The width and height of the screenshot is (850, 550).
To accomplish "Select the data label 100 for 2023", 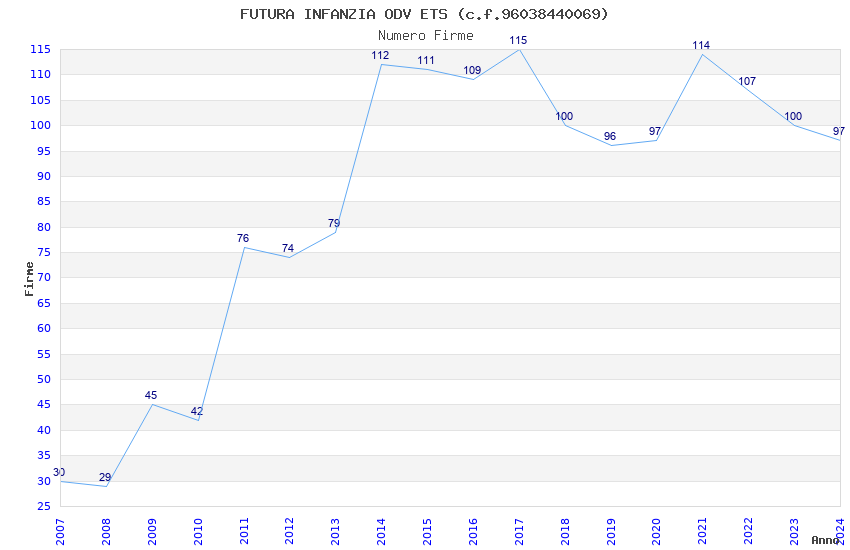I will click(x=793, y=116).
